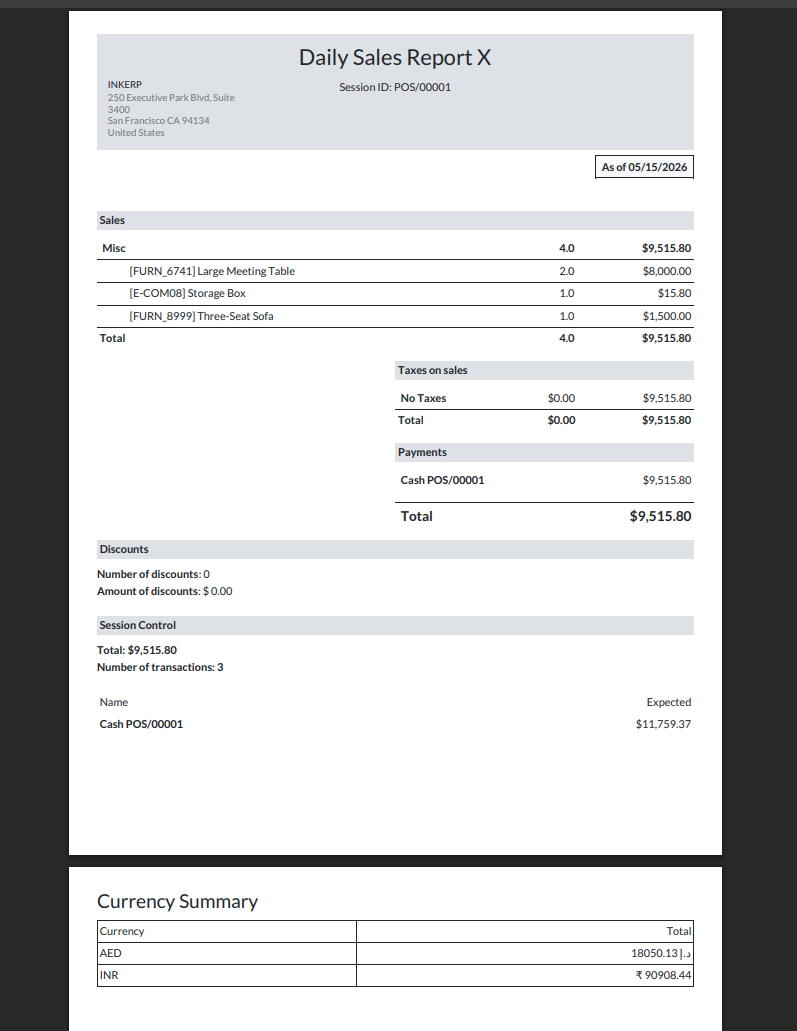Click the United States address line
This screenshot has height=1031, width=797.
click(x=136, y=132)
